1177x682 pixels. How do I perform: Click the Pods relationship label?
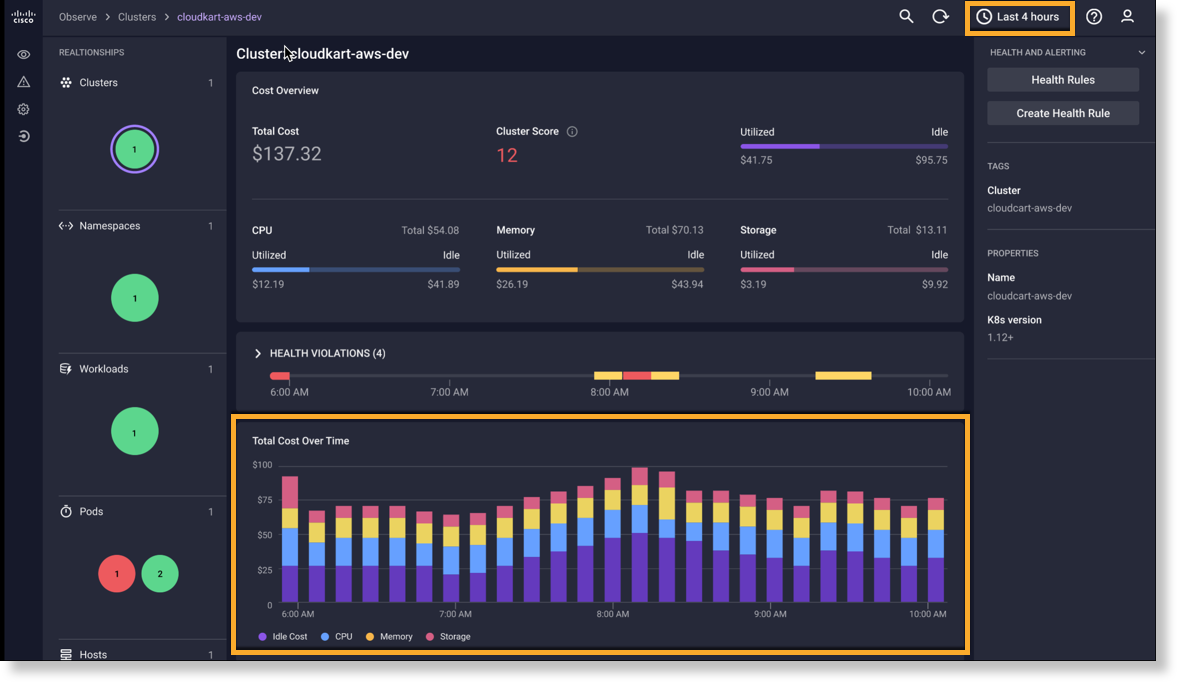92,512
